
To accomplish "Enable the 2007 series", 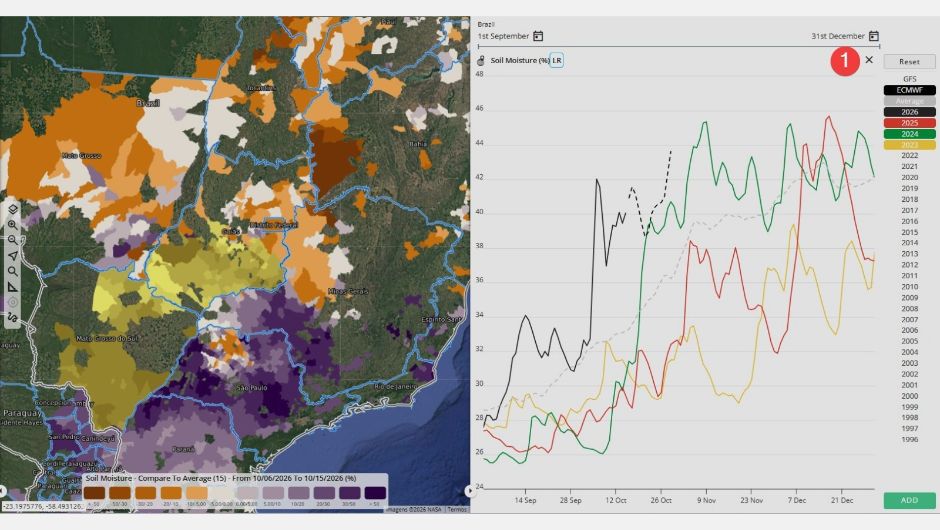I will [x=909, y=320].
